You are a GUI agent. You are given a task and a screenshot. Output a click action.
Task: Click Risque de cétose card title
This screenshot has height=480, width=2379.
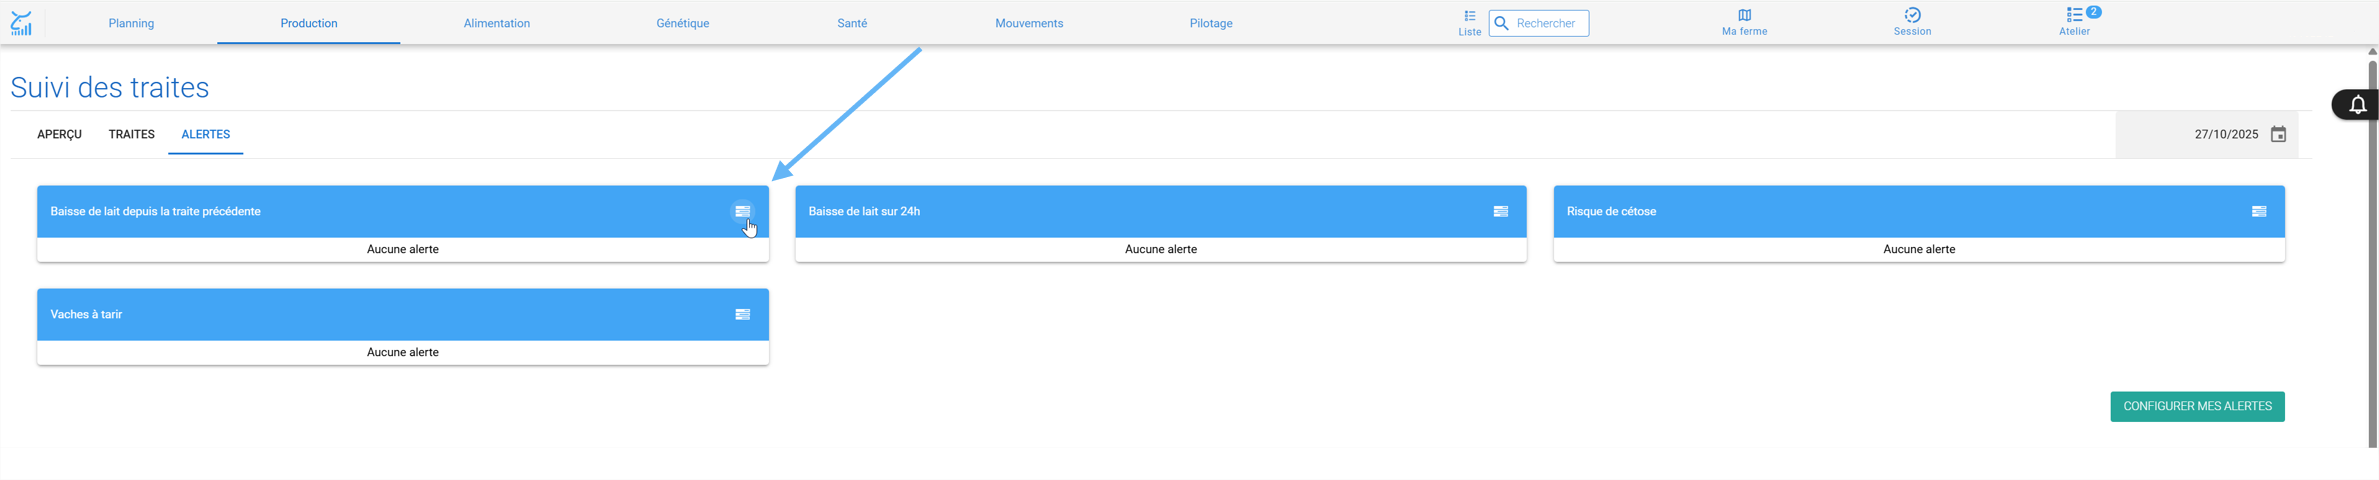[x=1611, y=211]
